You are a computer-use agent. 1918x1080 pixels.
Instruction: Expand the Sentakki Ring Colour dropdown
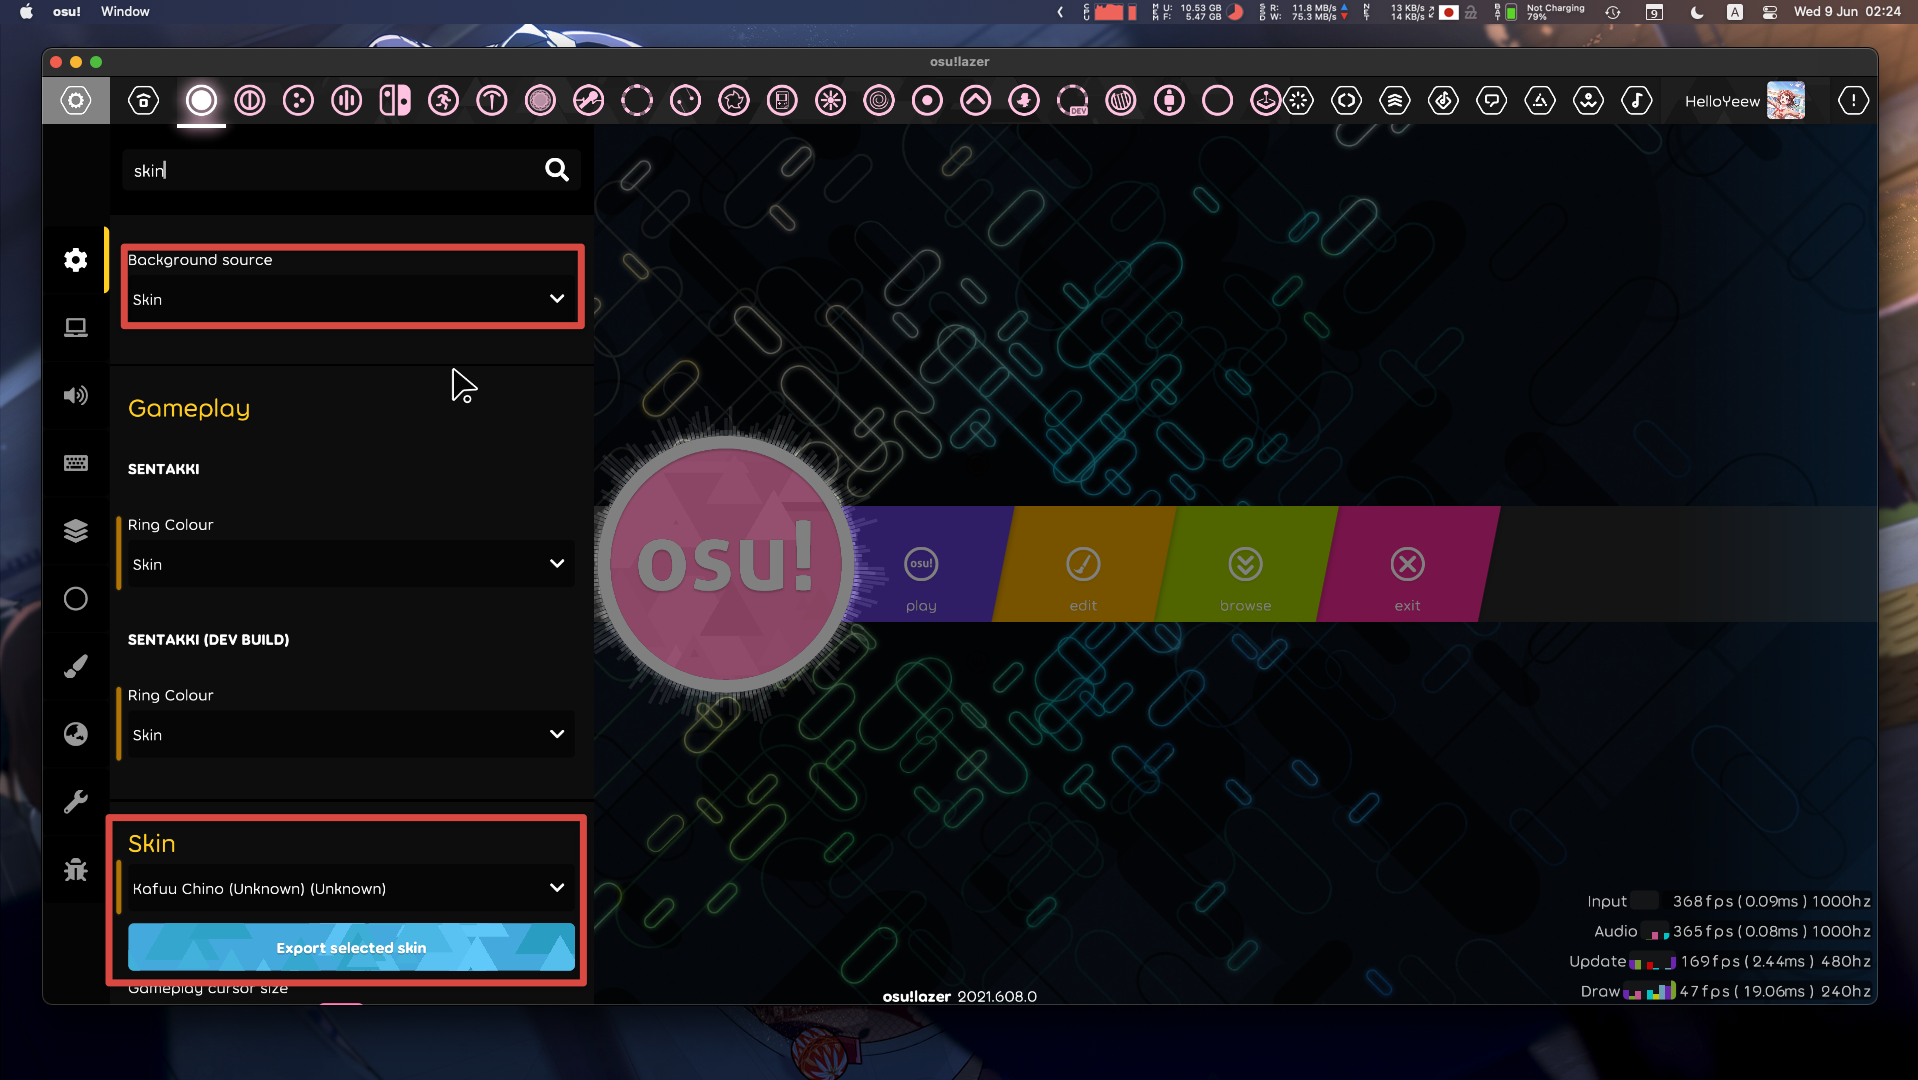(349, 563)
